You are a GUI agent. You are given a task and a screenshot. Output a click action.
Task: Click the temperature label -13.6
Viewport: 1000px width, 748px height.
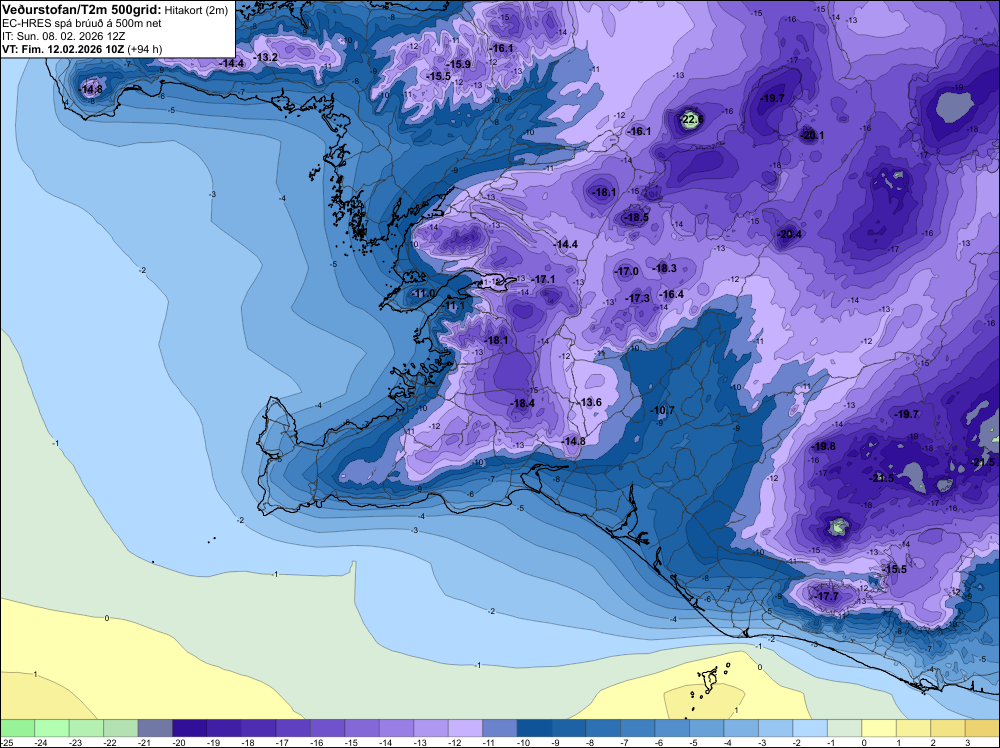pyautogui.click(x=590, y=402)
